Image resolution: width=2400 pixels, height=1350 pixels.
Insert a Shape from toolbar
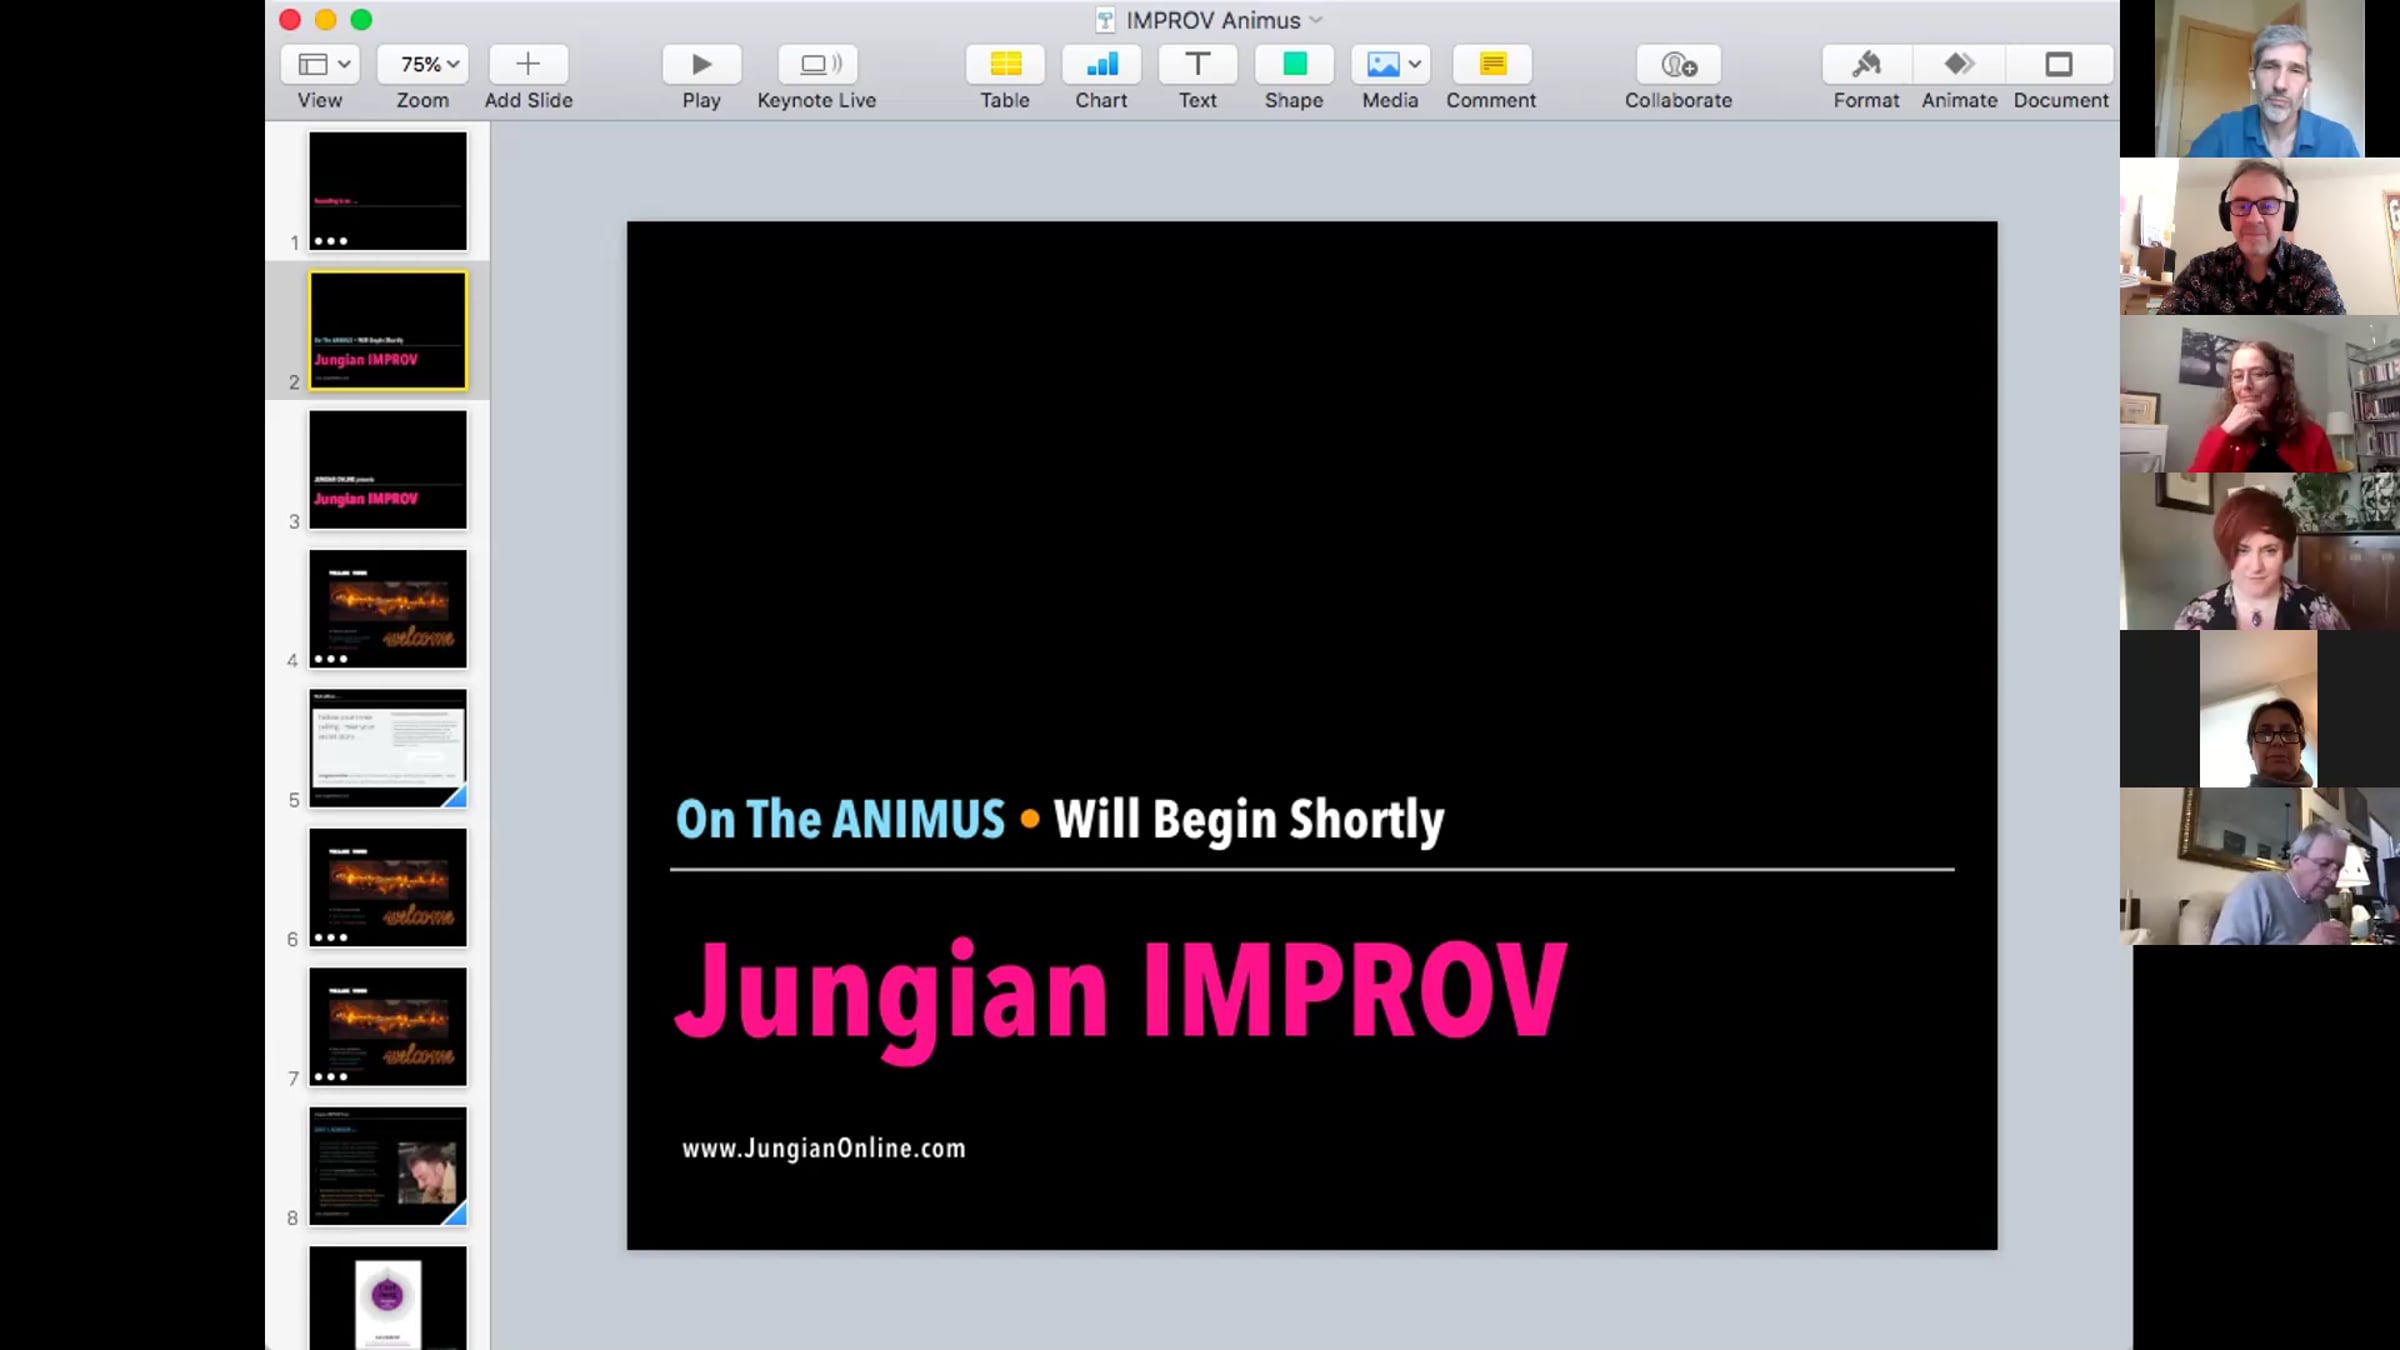click(1293, 65)
